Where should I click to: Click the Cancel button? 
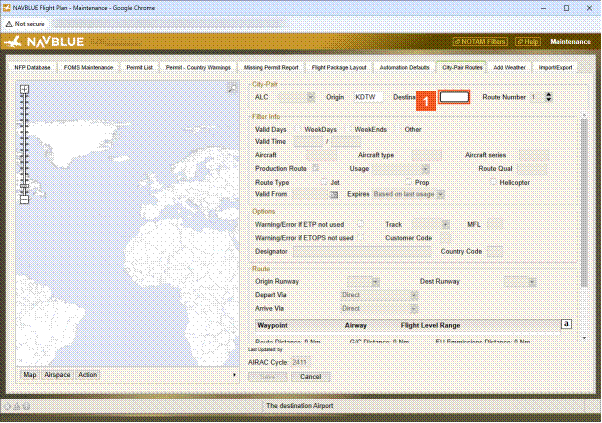[310, 377]
